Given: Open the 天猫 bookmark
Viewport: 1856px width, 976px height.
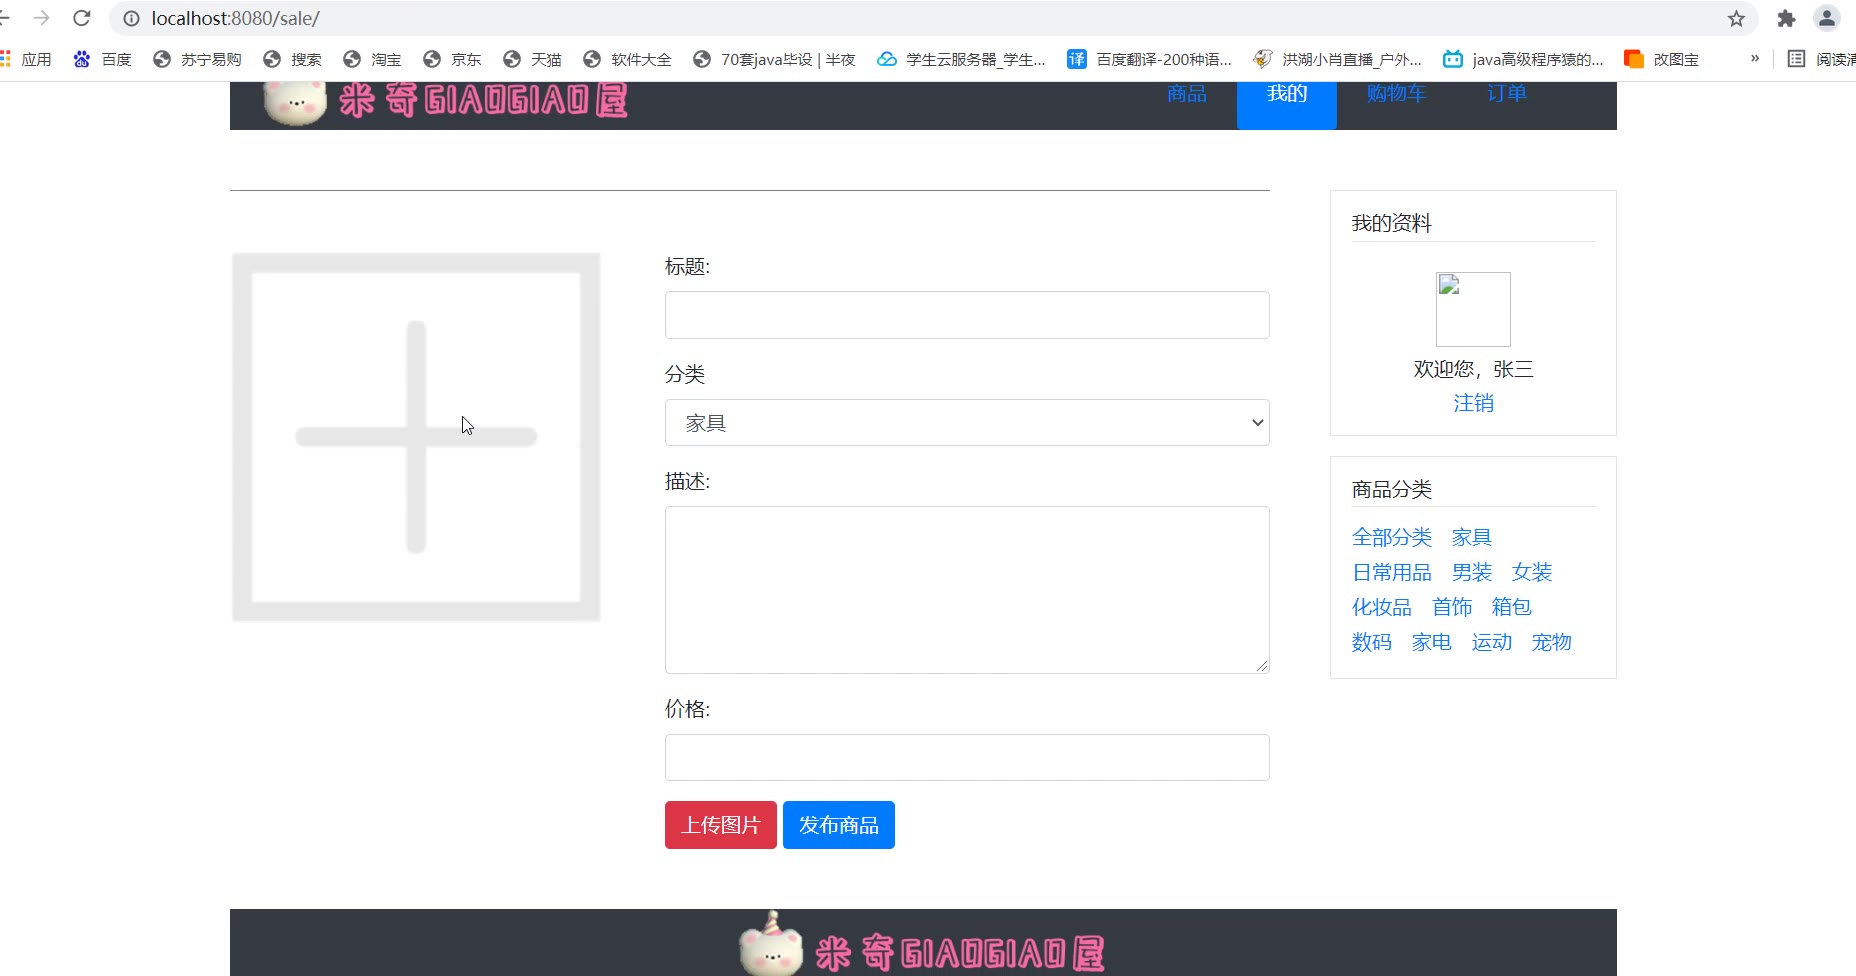Looking at the screenshot, I should point(532,59).
